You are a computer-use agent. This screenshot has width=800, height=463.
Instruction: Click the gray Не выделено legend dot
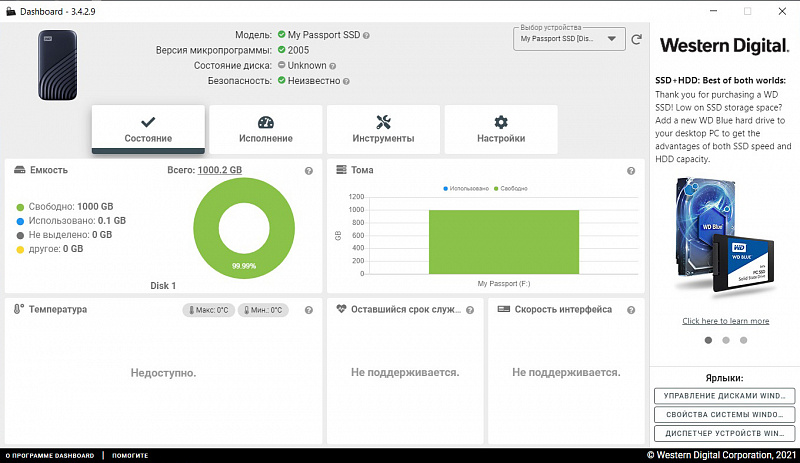pos(20,235)
